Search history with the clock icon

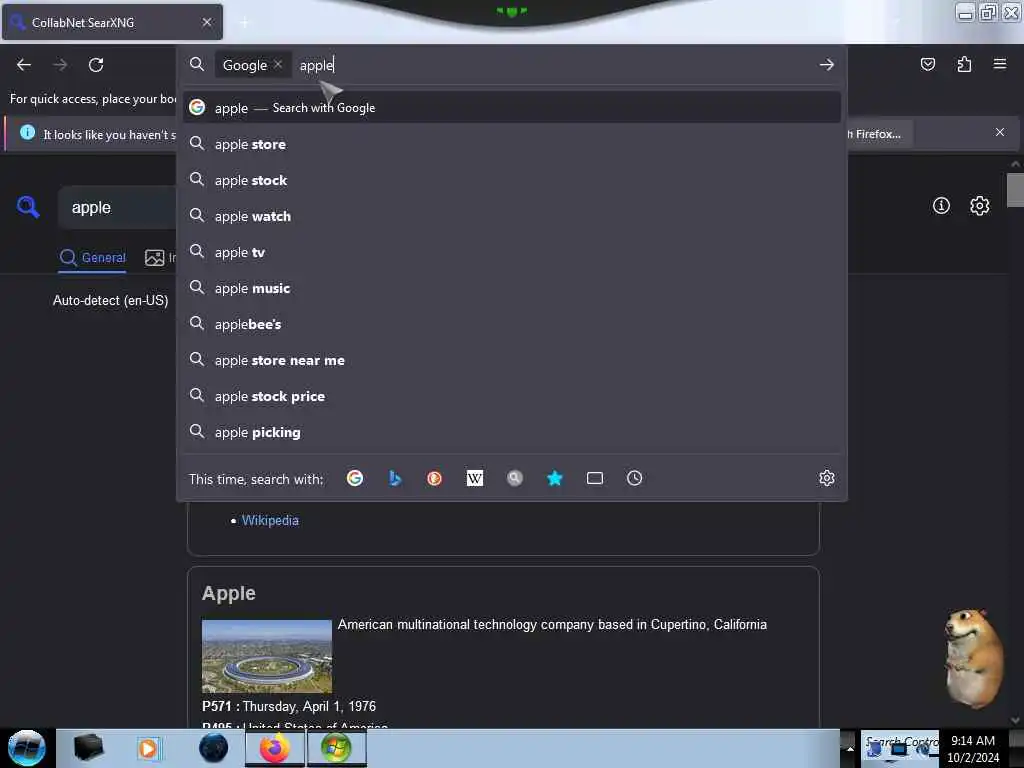click(x=634, y=478)
